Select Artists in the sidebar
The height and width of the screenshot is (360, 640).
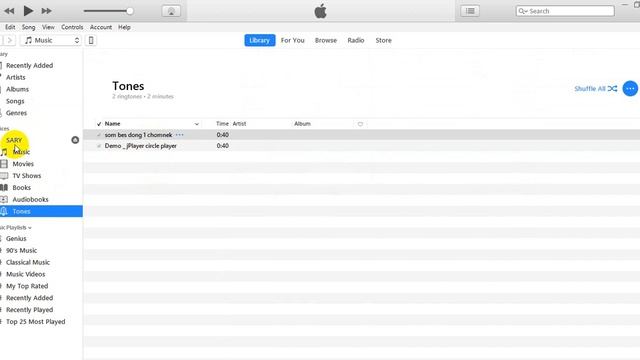[x=16, y=77]
